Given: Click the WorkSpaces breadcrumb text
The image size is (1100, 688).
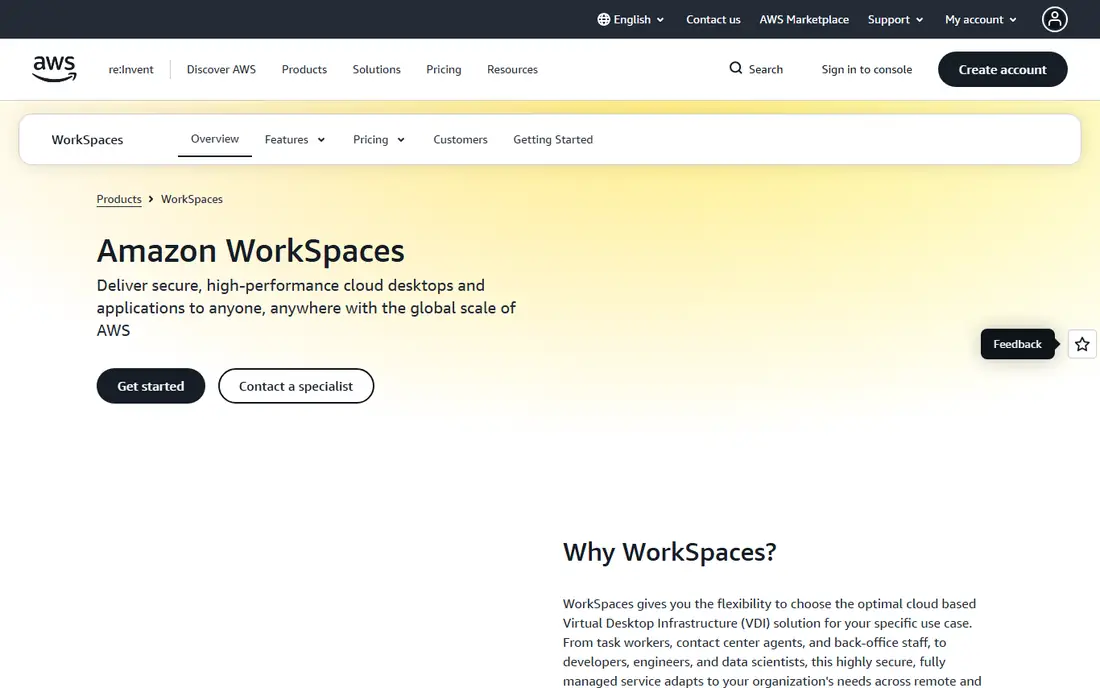Looking at the screenshot, I should [x=192, y=199].
